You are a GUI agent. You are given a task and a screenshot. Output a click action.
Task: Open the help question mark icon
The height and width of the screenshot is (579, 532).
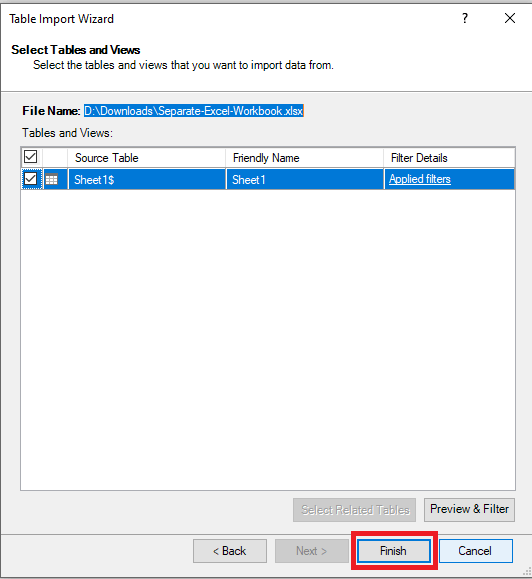[x=465, y=18]
